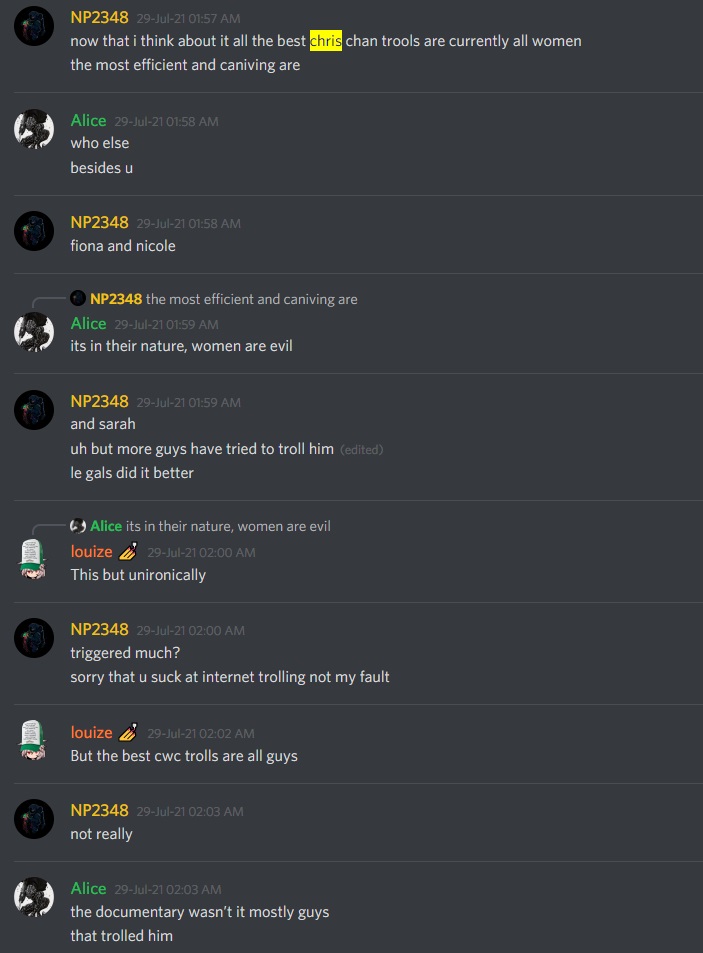
Task: Click the '(edited)' label on troll him message
Action: point(362,450)
